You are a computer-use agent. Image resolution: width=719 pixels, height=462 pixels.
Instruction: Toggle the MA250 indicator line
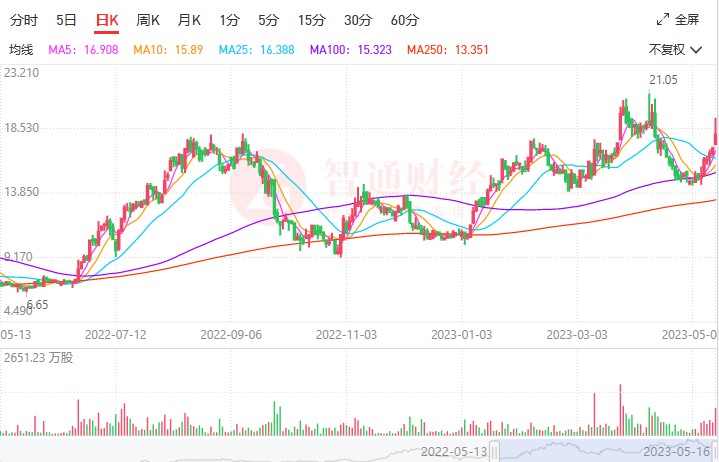click(x=448, y=49)
